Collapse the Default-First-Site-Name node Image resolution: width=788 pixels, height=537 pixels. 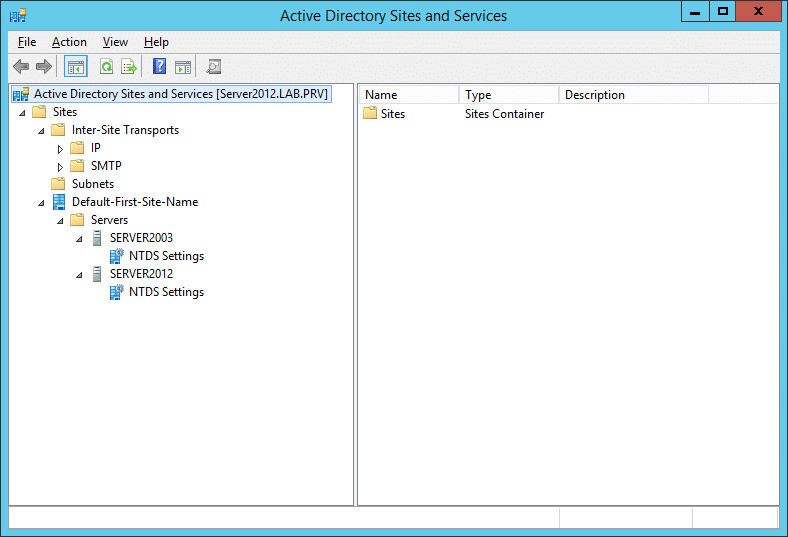41,203
